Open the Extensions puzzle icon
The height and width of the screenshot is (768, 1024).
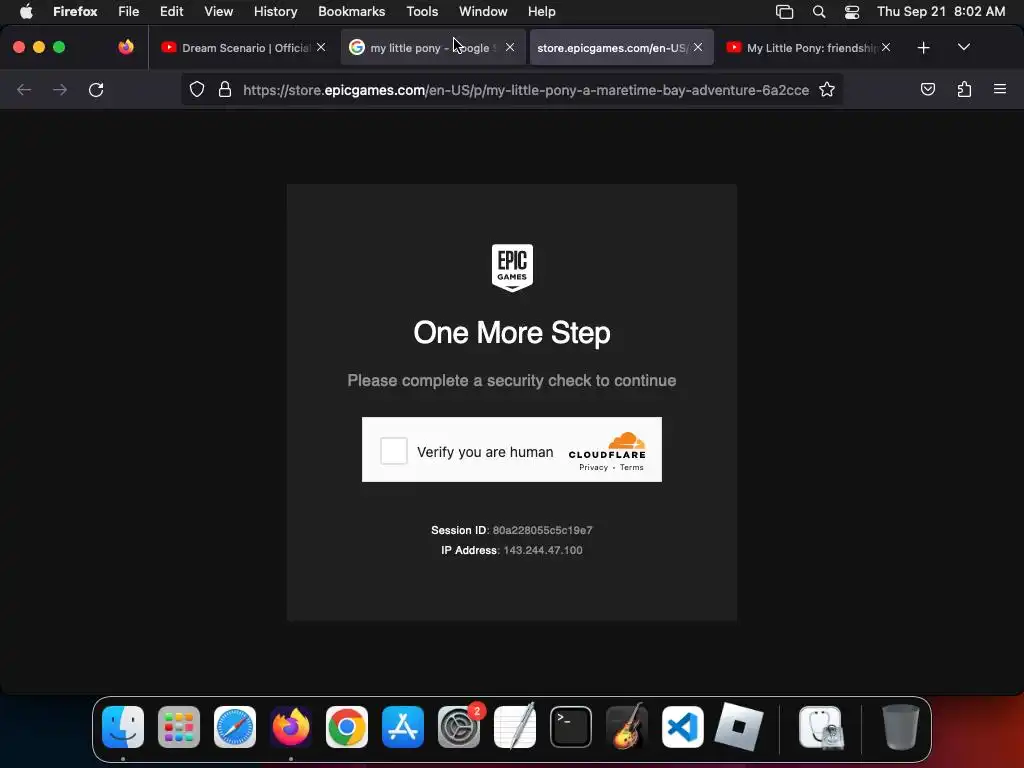click(x=964, y=89)
